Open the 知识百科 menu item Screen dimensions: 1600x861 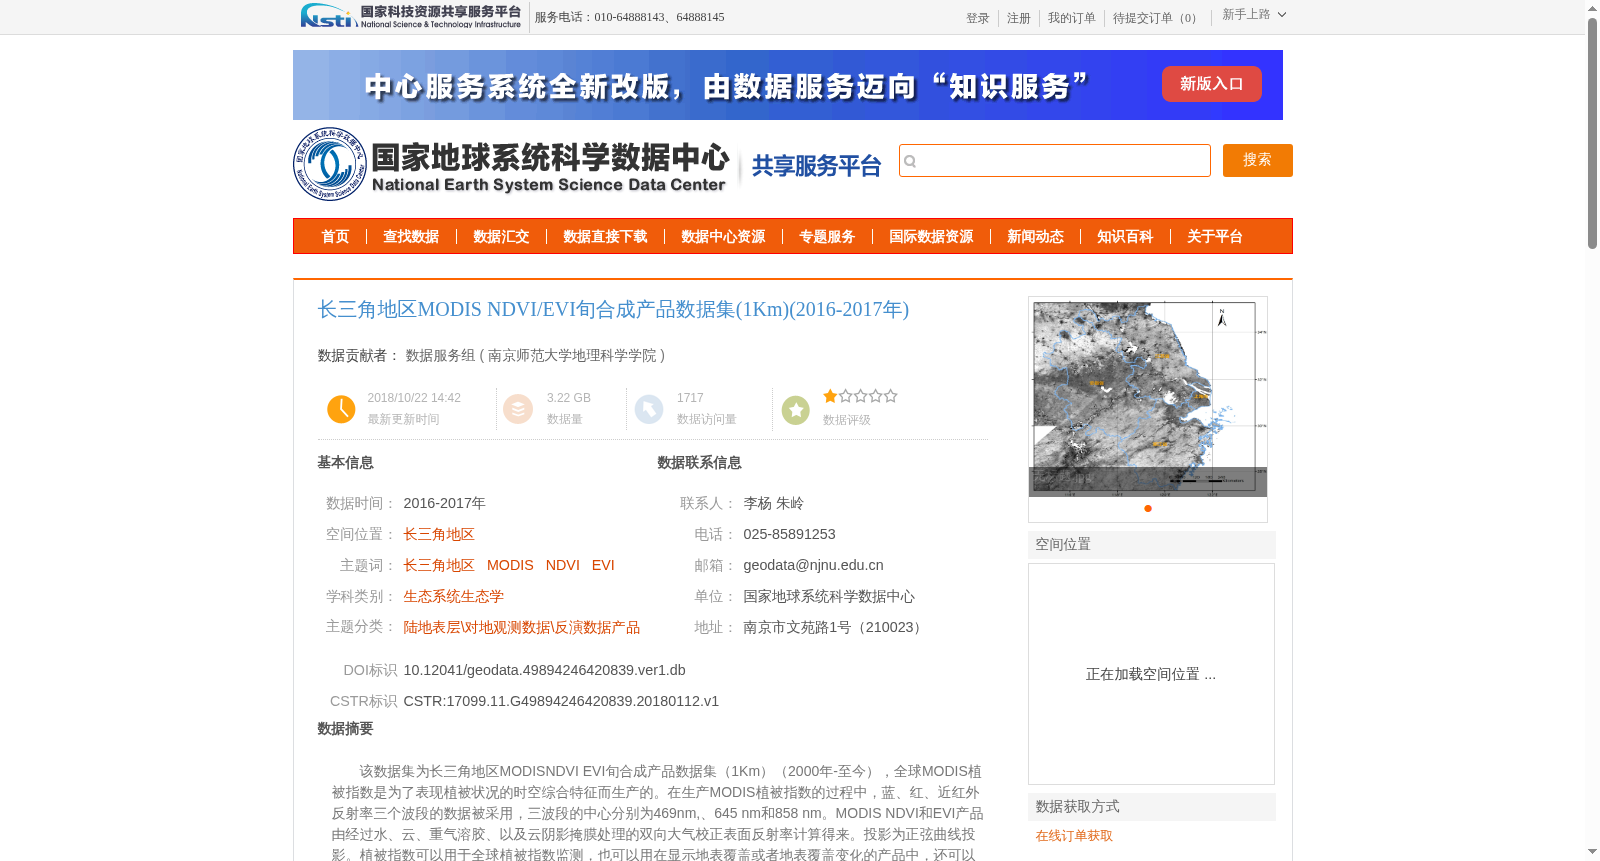pyautogui.click(x=1125, y=236)
